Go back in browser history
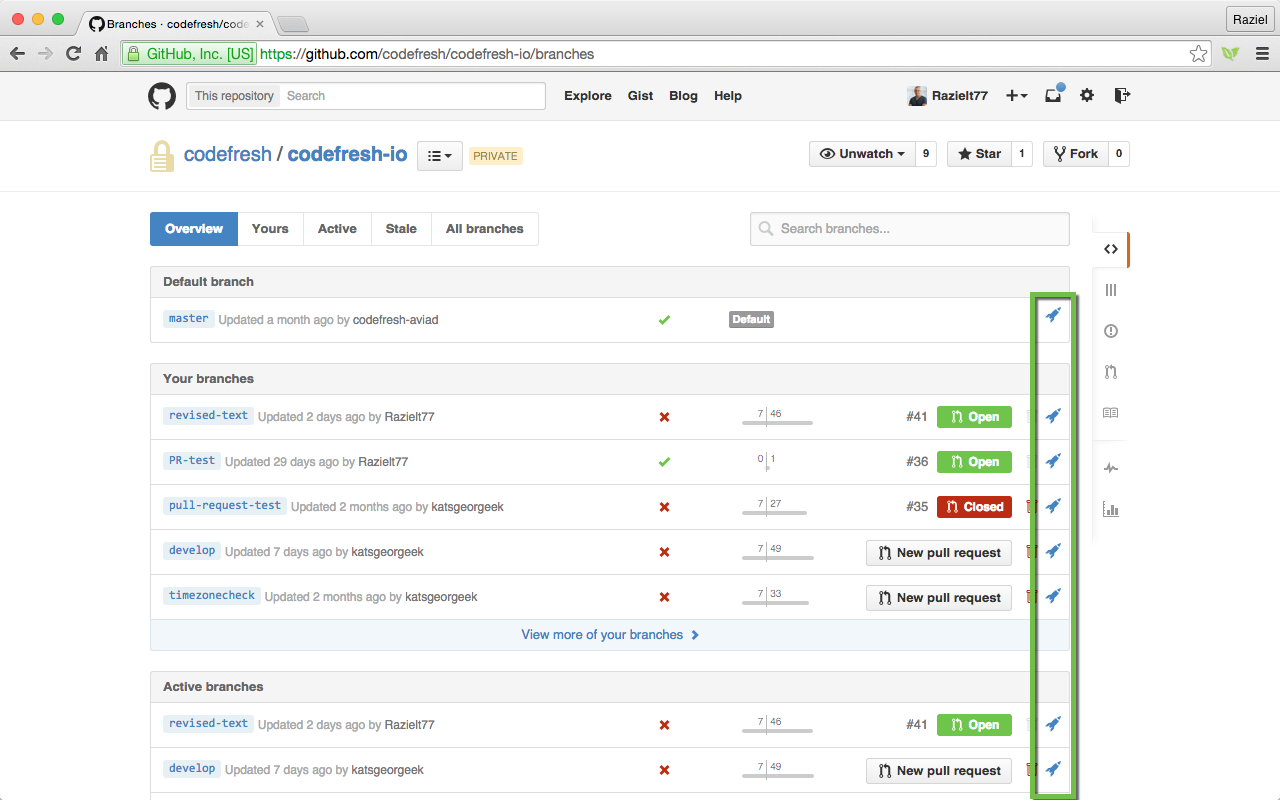 pyautogui.click(x=18, y=54)
